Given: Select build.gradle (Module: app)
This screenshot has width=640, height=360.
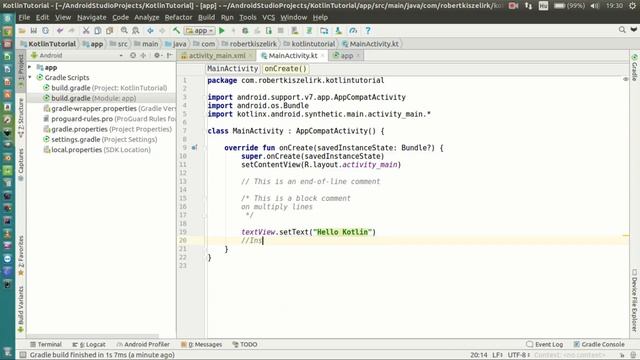Looking at the screenshot, I should click(x=90, y=98).
